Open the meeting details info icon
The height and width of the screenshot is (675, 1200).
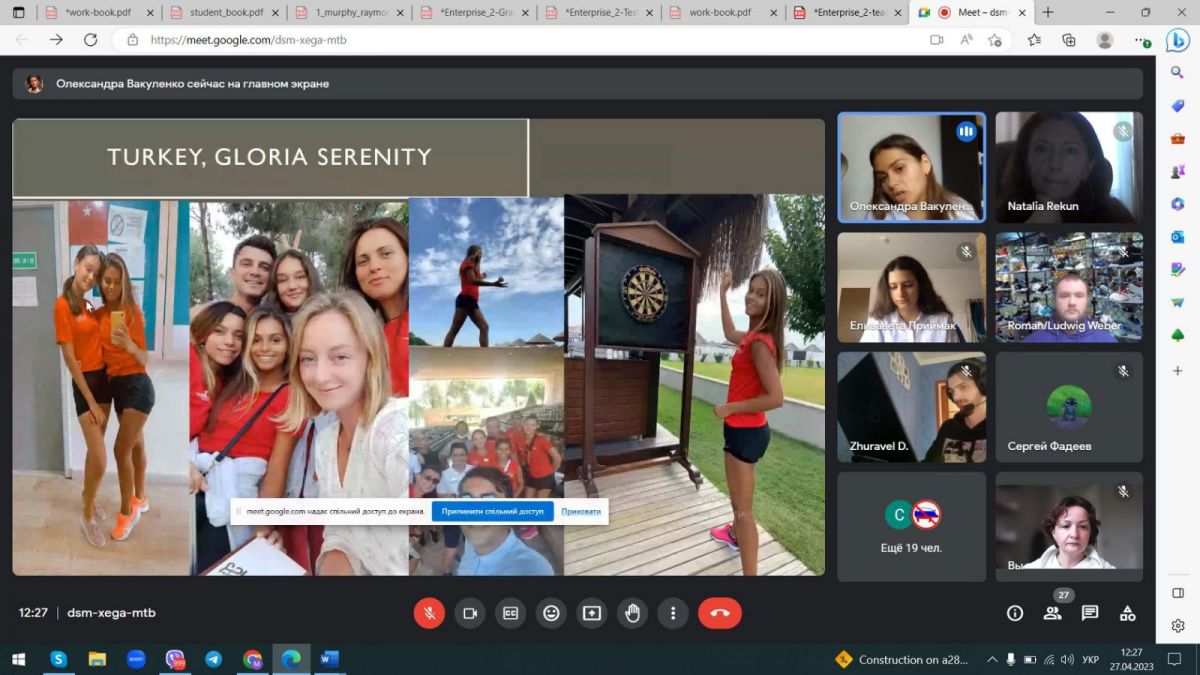pos(1015,613)
